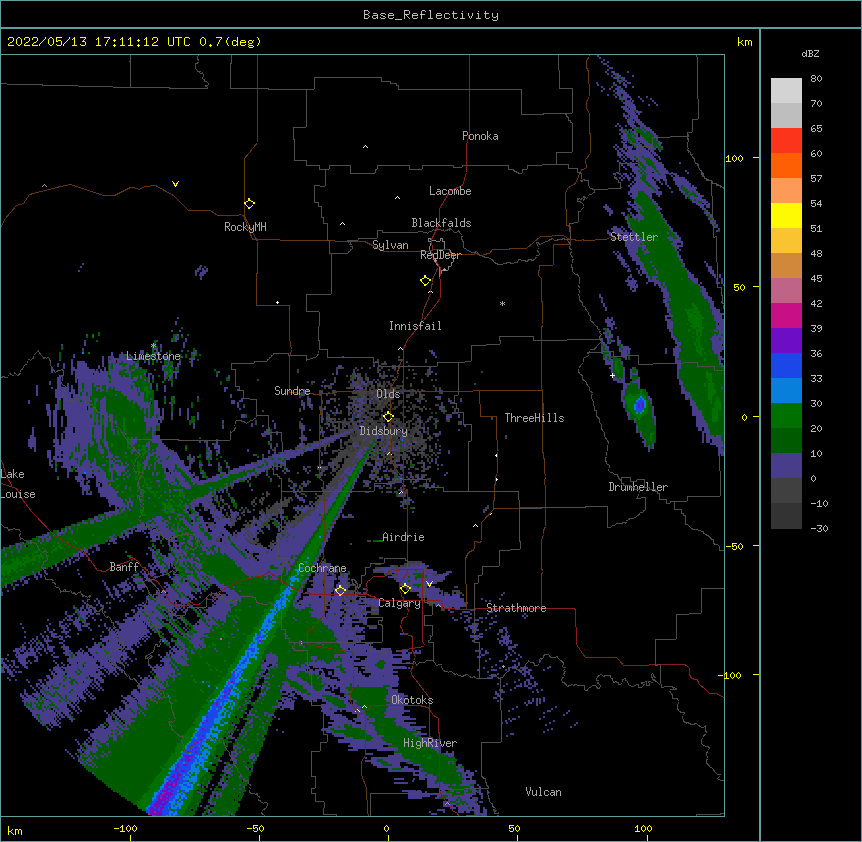Image resolution: width=862 pixels, height=842 pixels.
Task: Select the blue legend swatch between 36 and 33
Action: (786, 365)
